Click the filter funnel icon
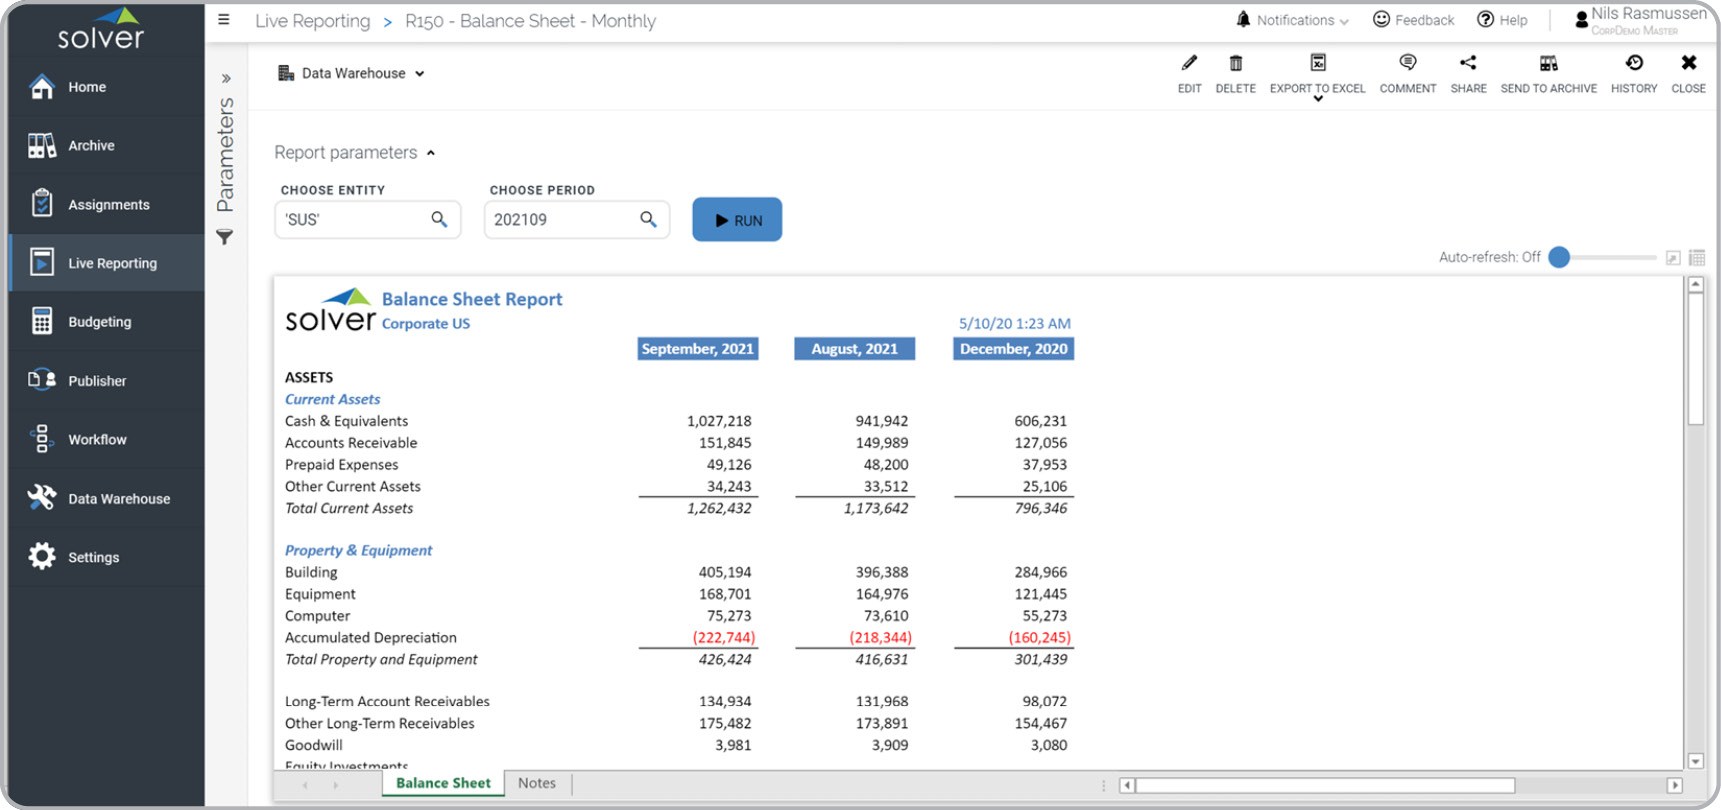Image resolution: width=1721 pixels, height=810 pixels. [225, 237]
